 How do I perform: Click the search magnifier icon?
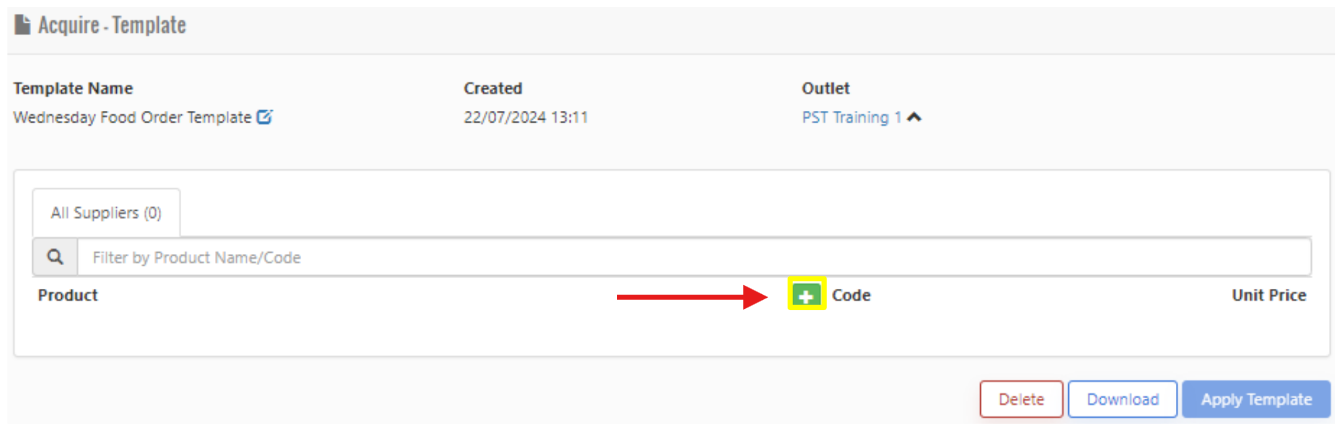56,257
